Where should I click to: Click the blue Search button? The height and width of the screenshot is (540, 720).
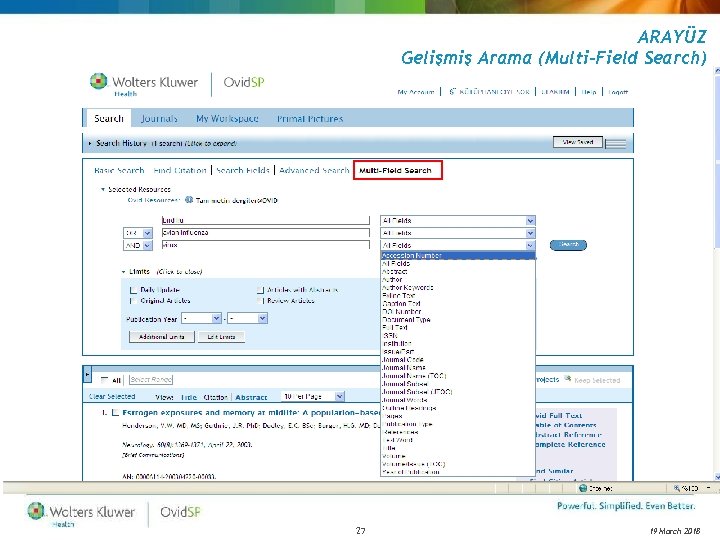coord(568,245)
